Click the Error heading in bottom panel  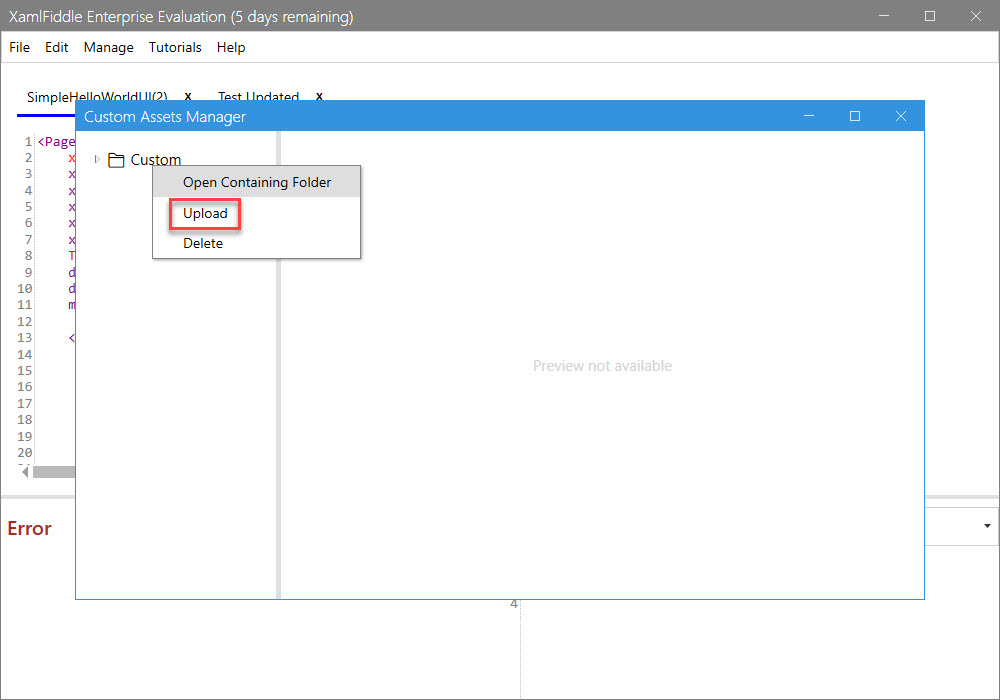pos(29,529)
